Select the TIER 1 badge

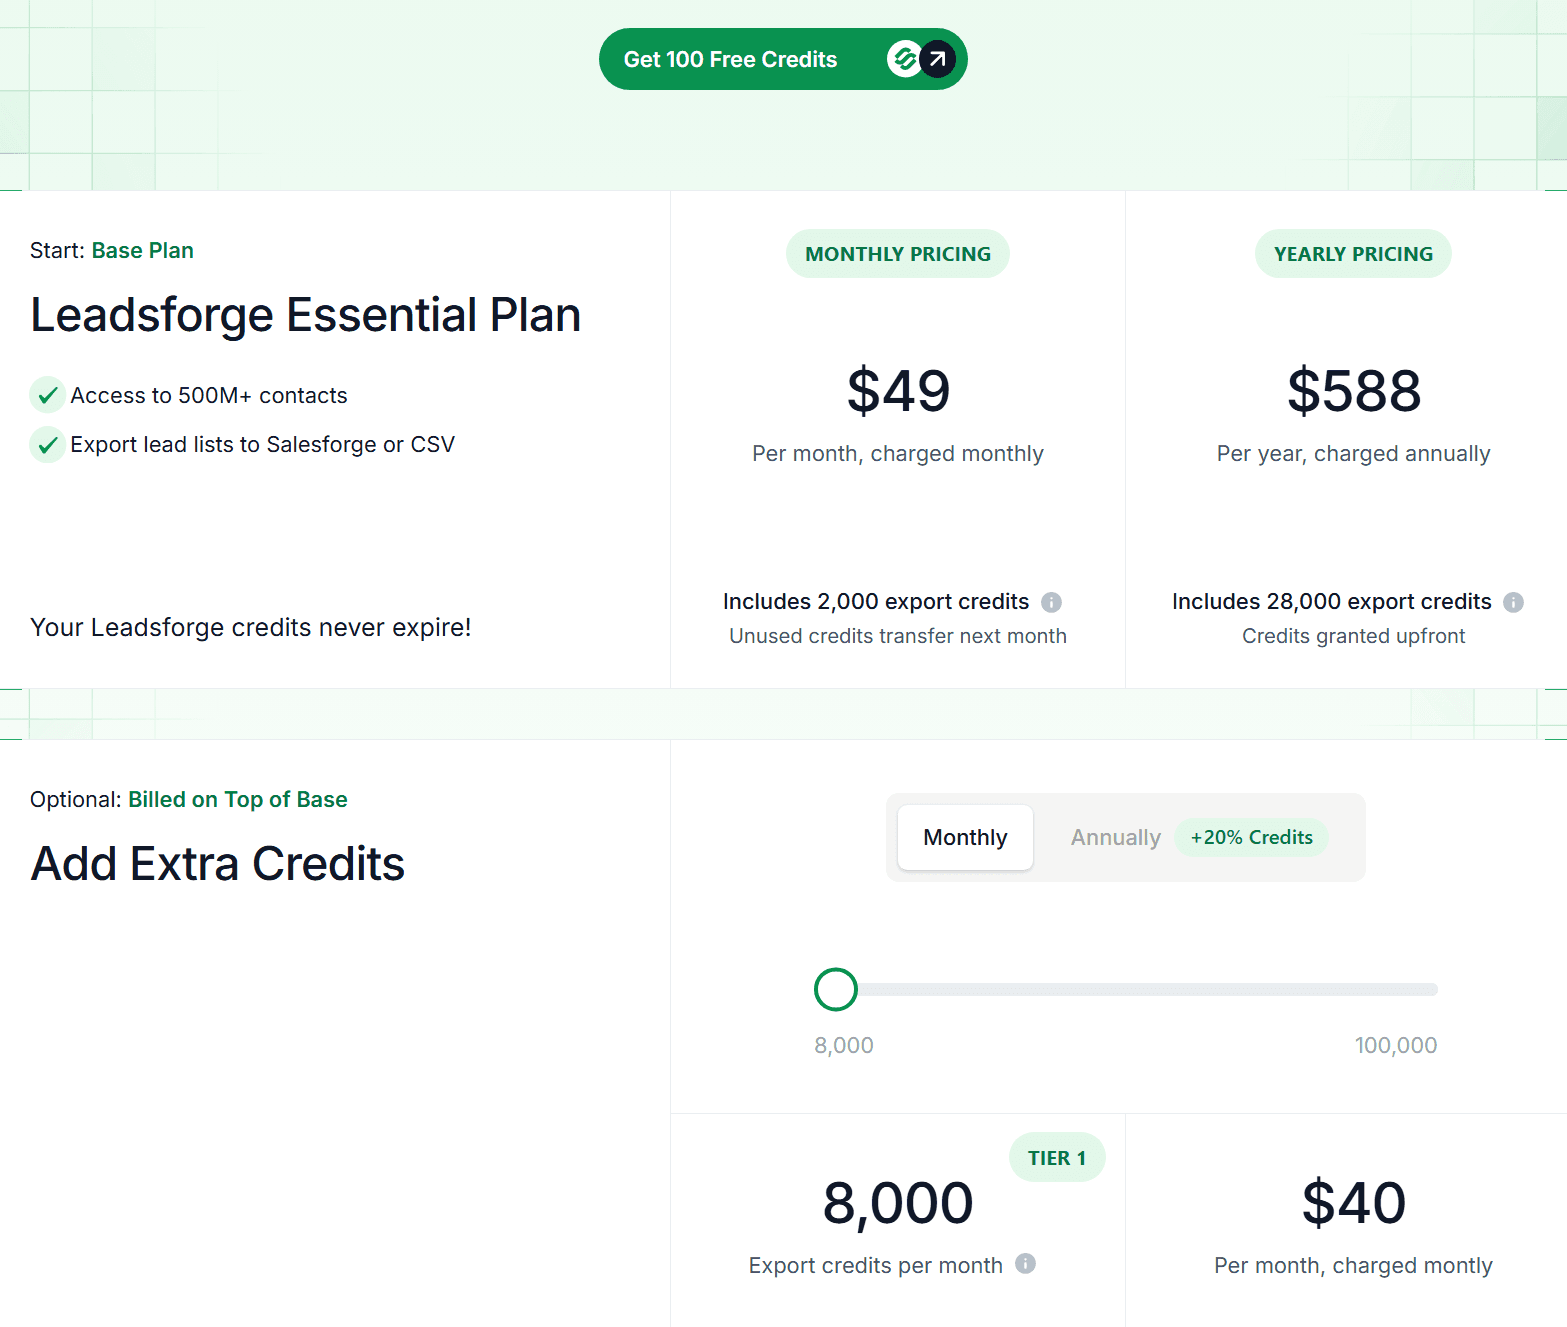point(1056,1157)
